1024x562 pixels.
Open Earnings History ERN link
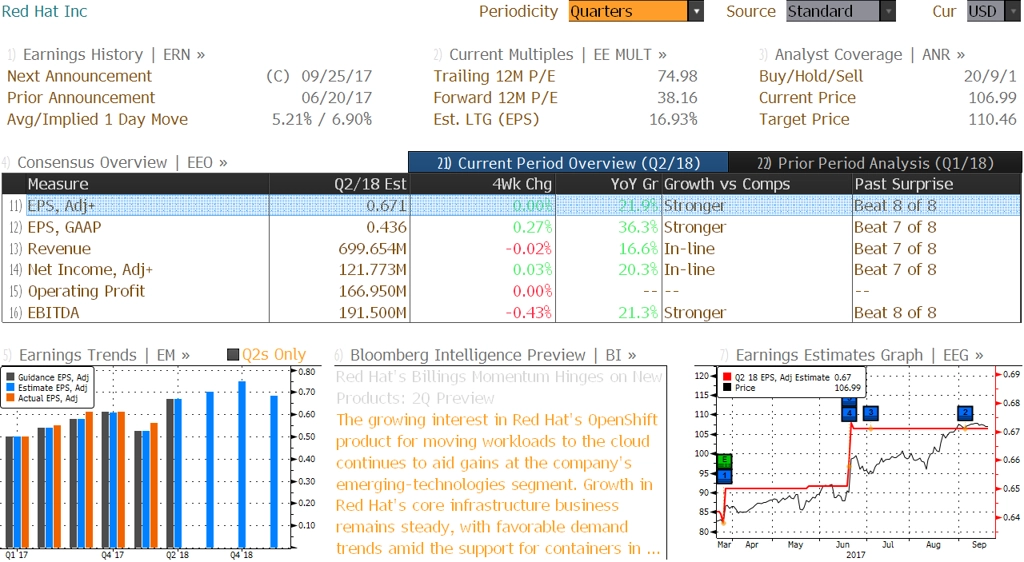point(114,55)
